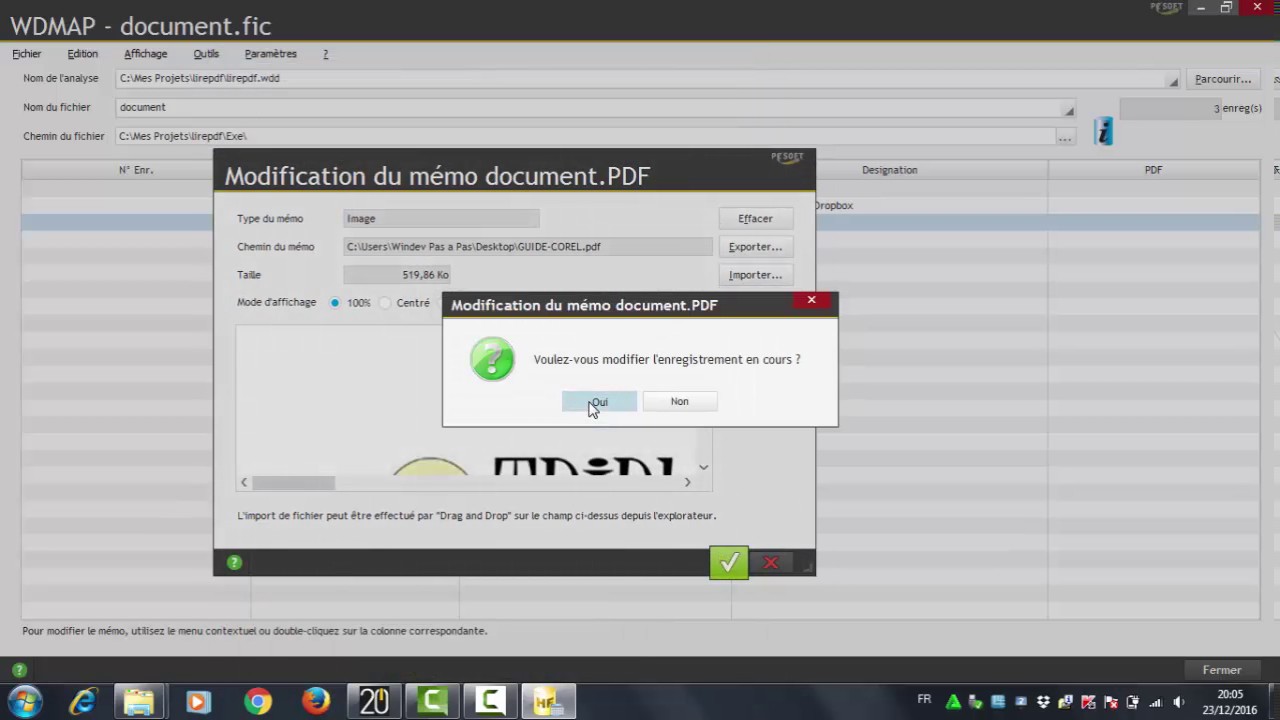Open the Fichier menu

[x=27, y=54]
